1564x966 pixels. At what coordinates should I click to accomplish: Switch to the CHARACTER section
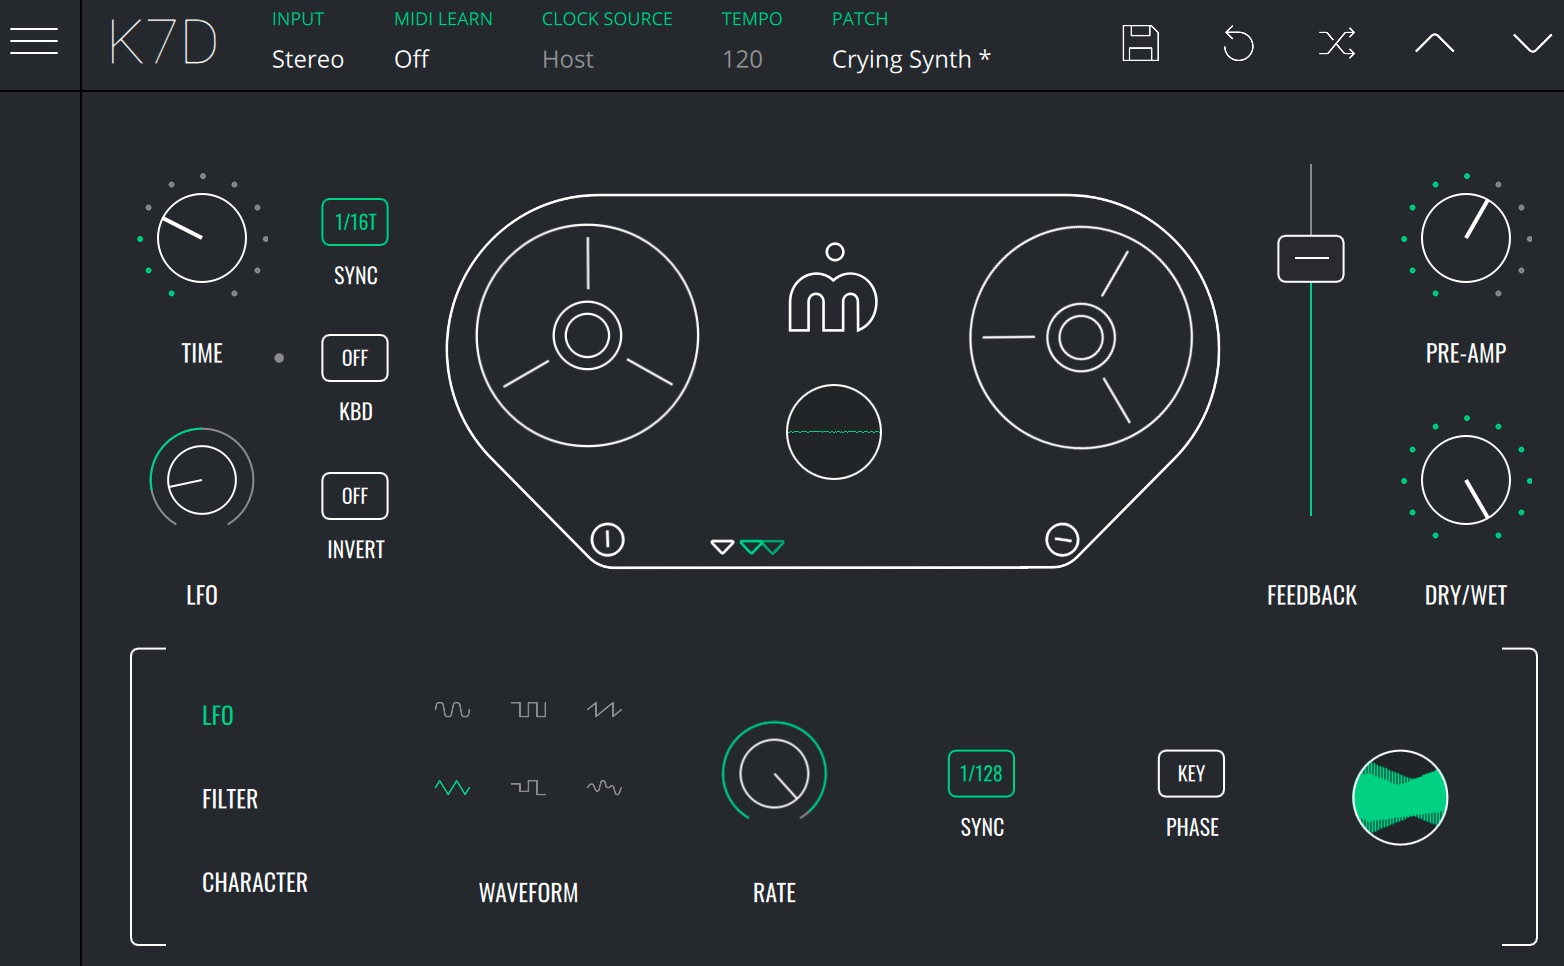(x=255, y=883)
